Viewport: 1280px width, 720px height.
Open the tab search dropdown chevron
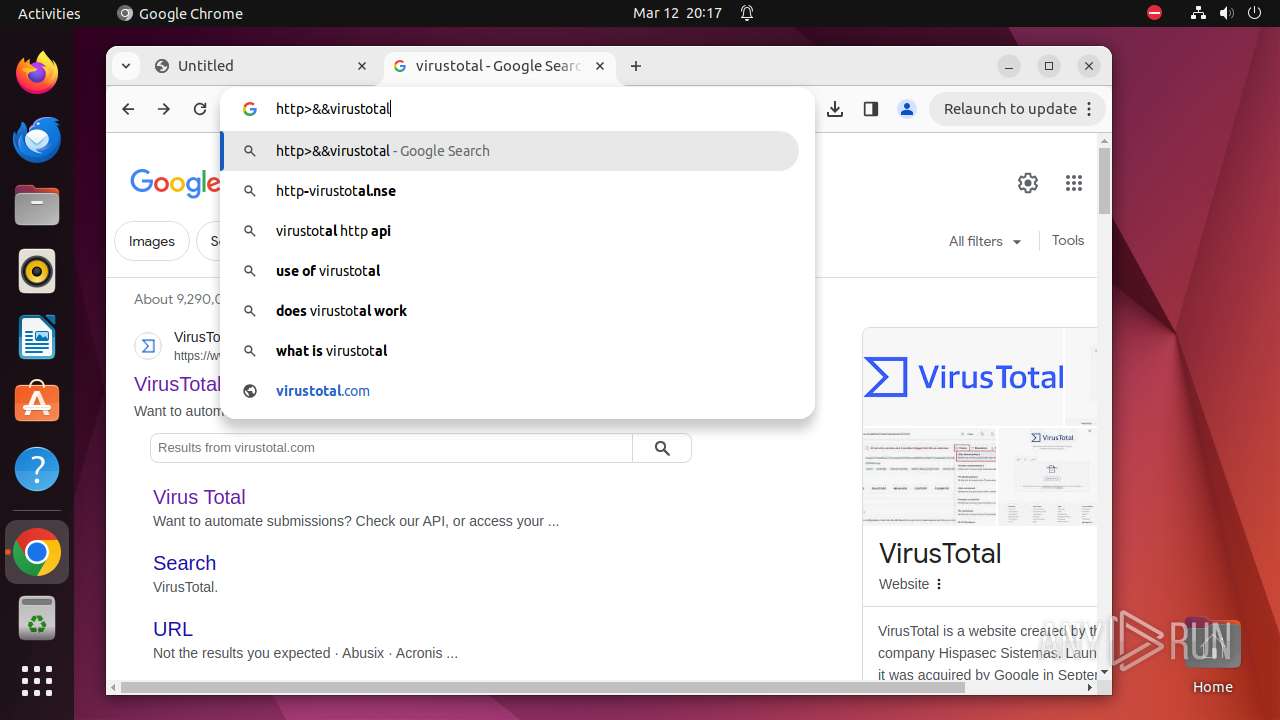[x=125, y=66]
